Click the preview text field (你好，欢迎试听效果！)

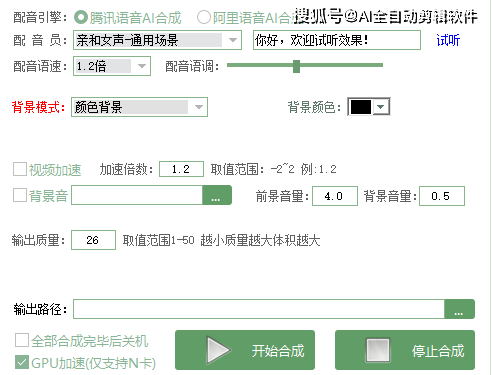[x=337, y=40]
